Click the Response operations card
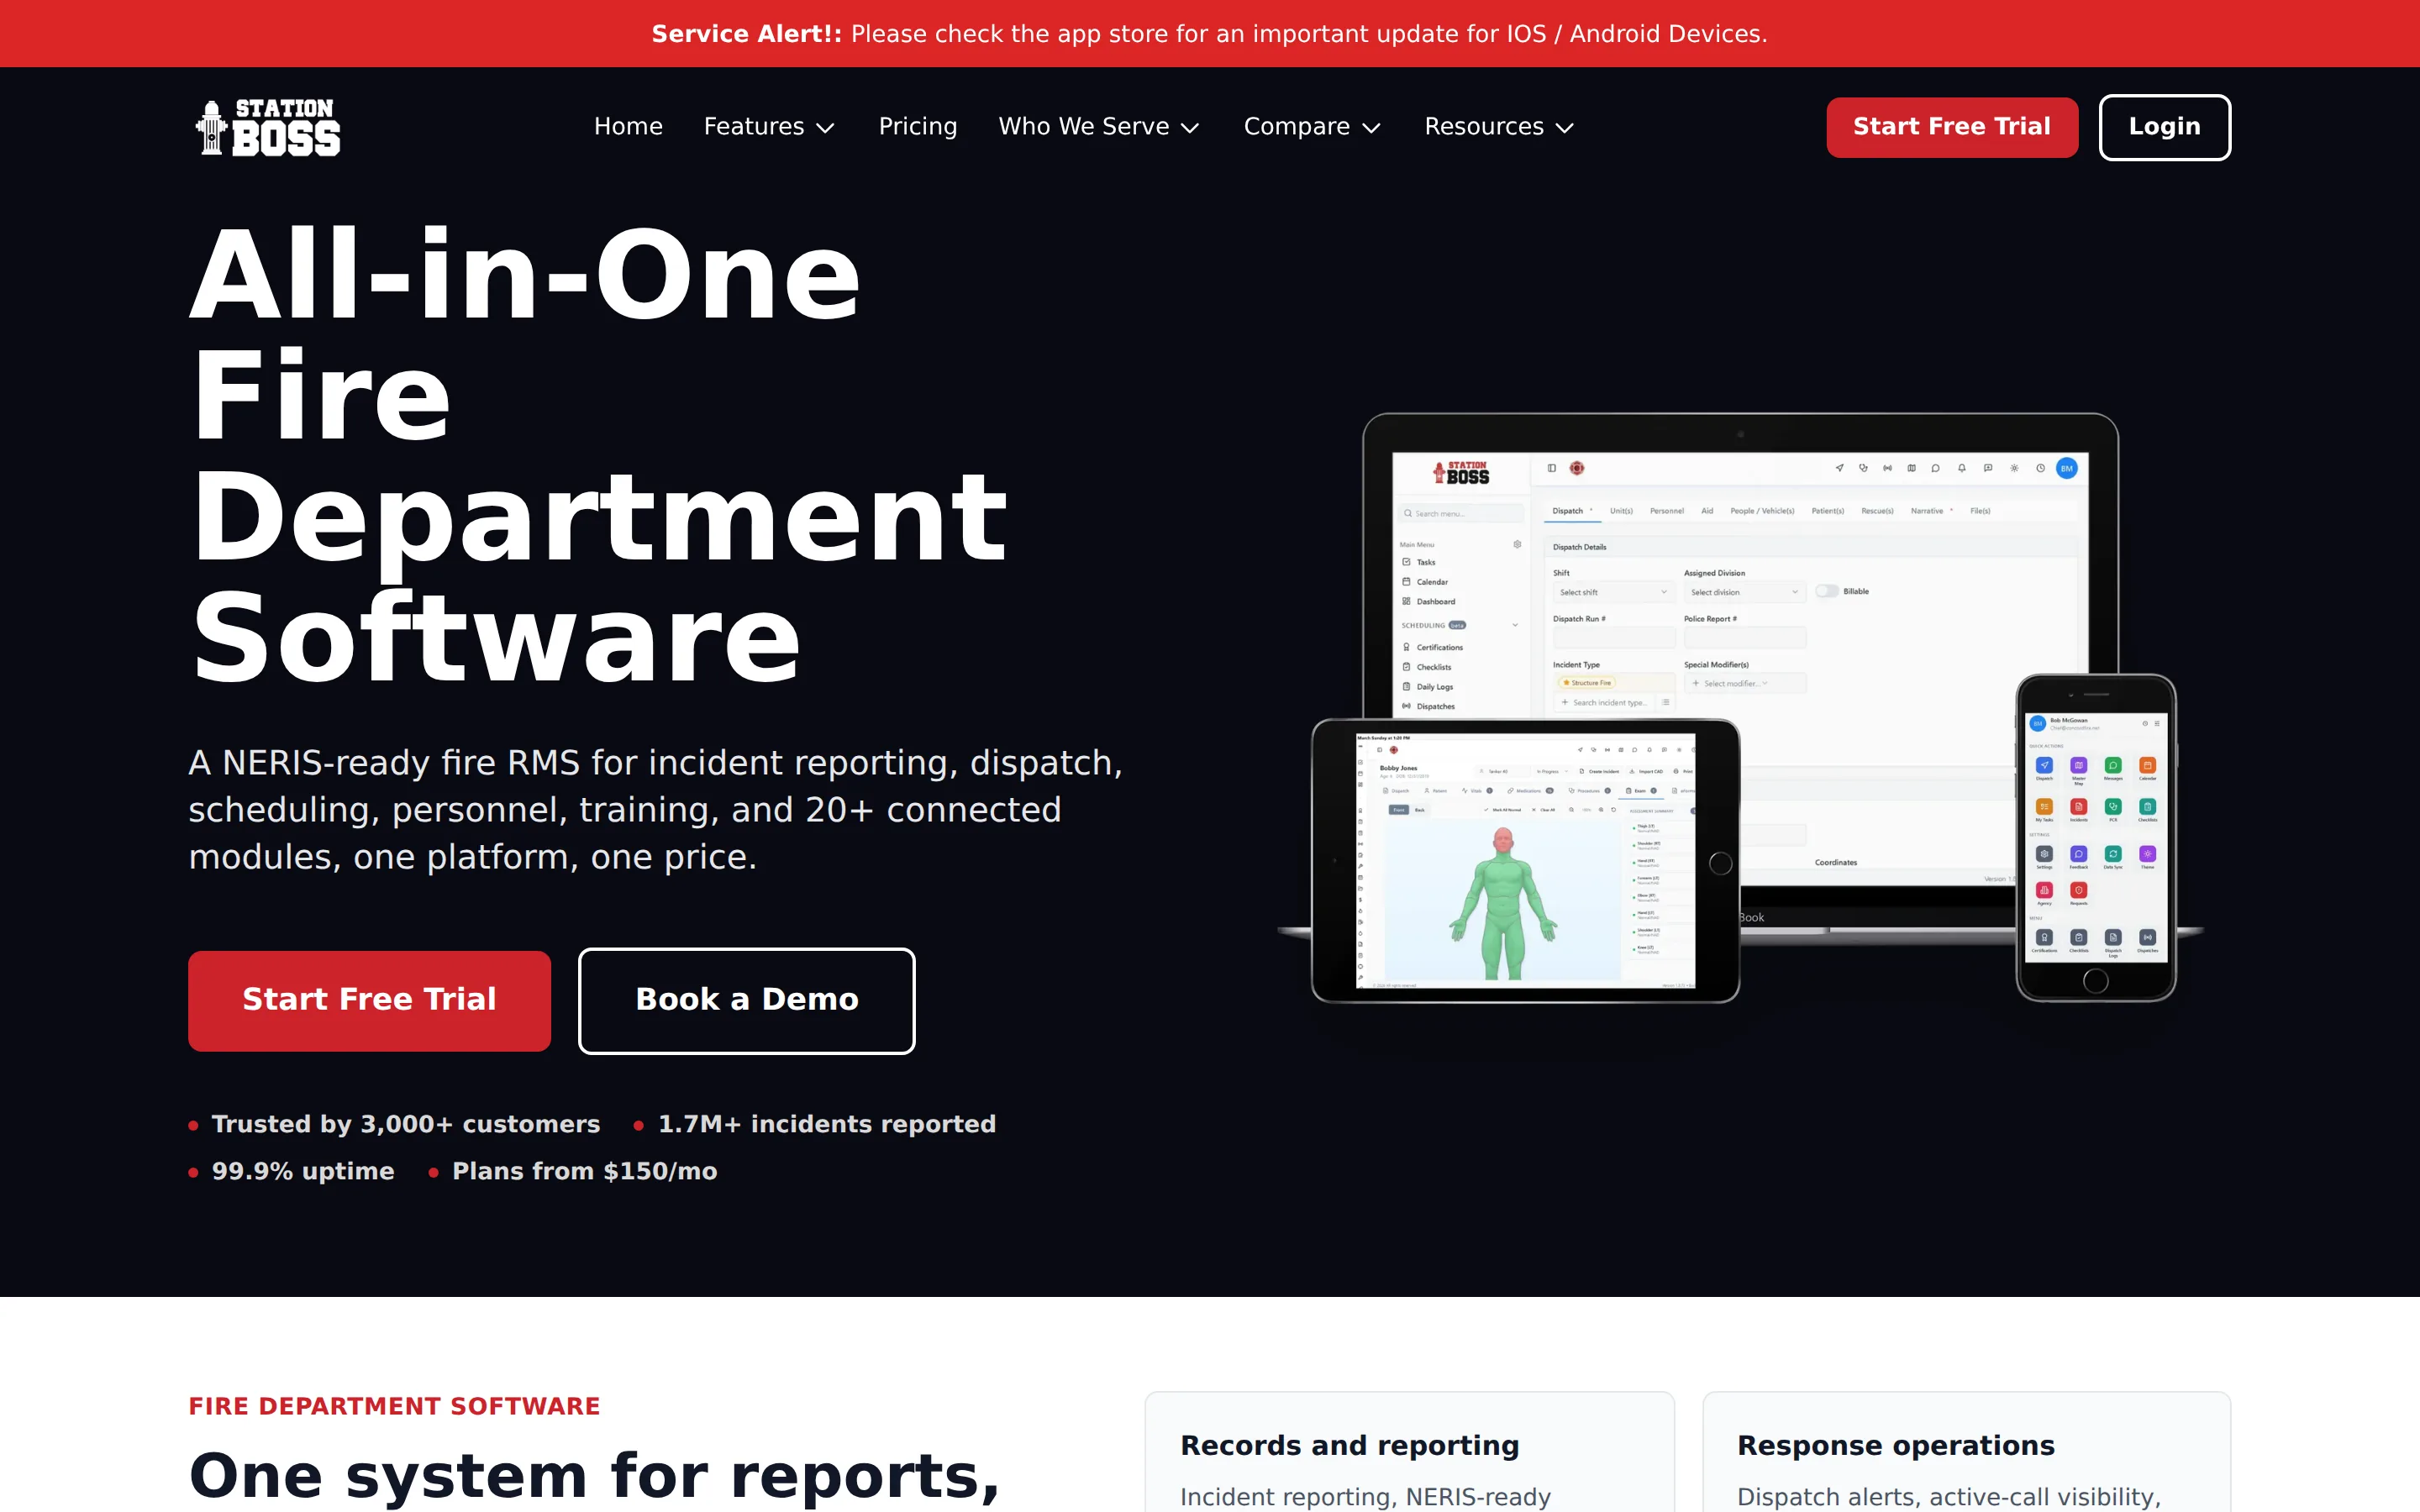This screenshot has height=1512, width=2420. (x=1966, y=1452)
